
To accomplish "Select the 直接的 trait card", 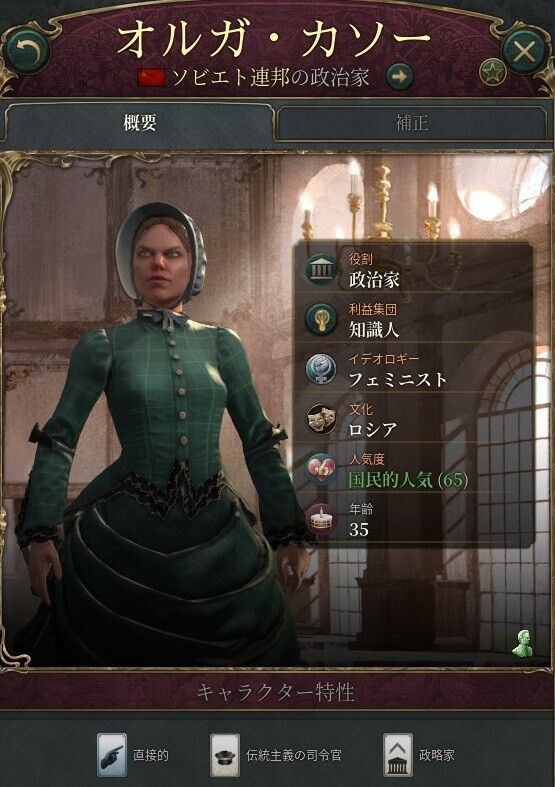I will (134, 755).
